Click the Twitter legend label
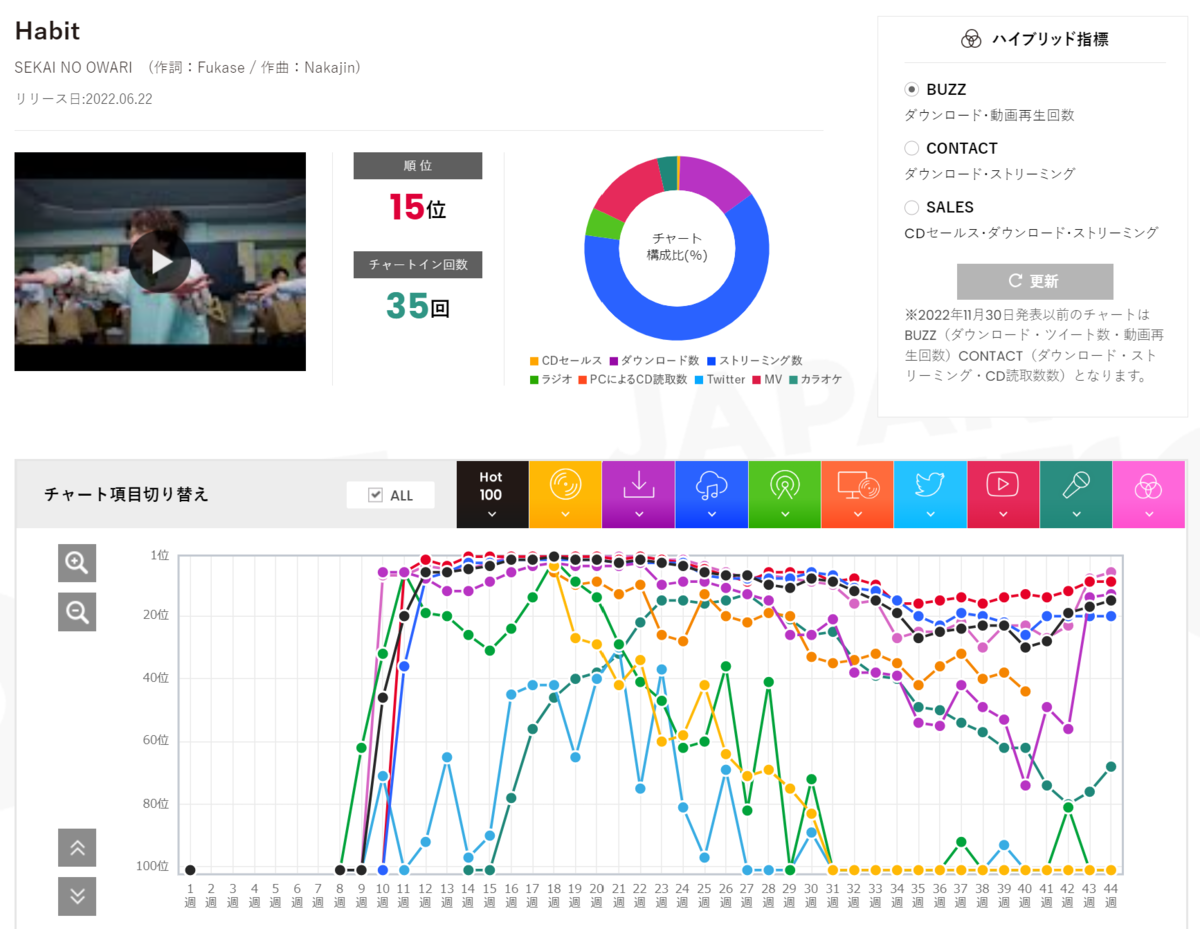1200x929 pixels. pos(726,380)
